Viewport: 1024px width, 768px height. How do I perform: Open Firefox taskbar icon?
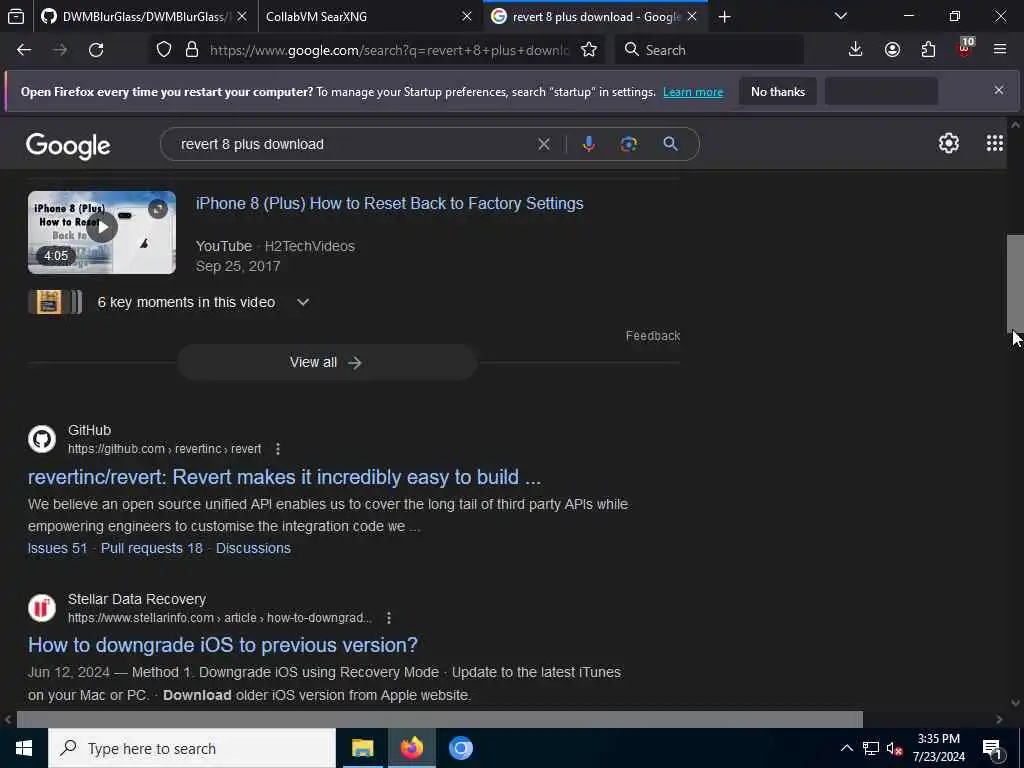click(x=411, y=748)
